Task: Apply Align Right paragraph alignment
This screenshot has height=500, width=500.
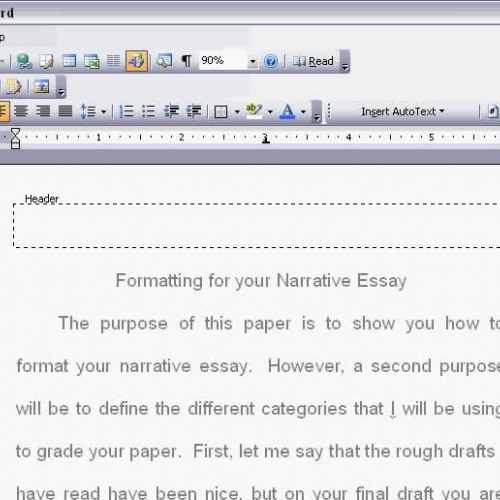Action: pos(43,111)
